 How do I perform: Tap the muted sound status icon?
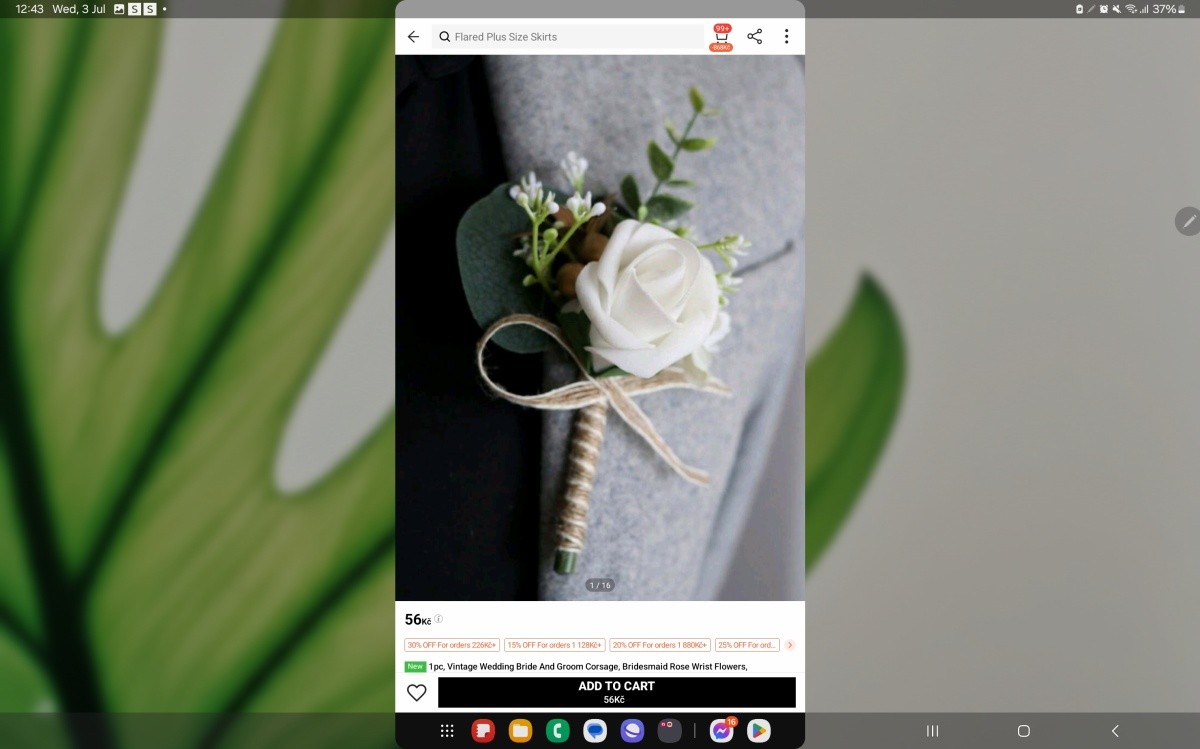click(1117, 9)
